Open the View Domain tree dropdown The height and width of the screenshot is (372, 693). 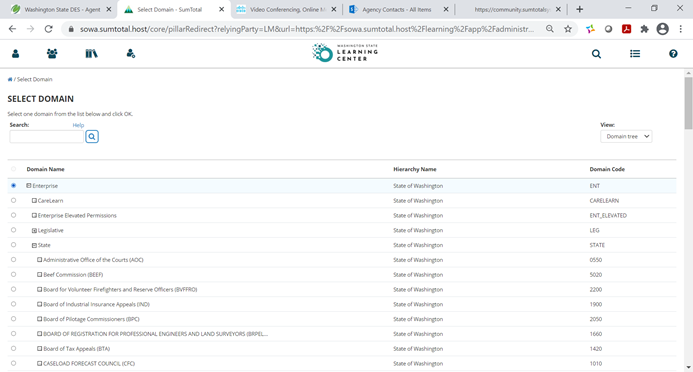[626, 137]
